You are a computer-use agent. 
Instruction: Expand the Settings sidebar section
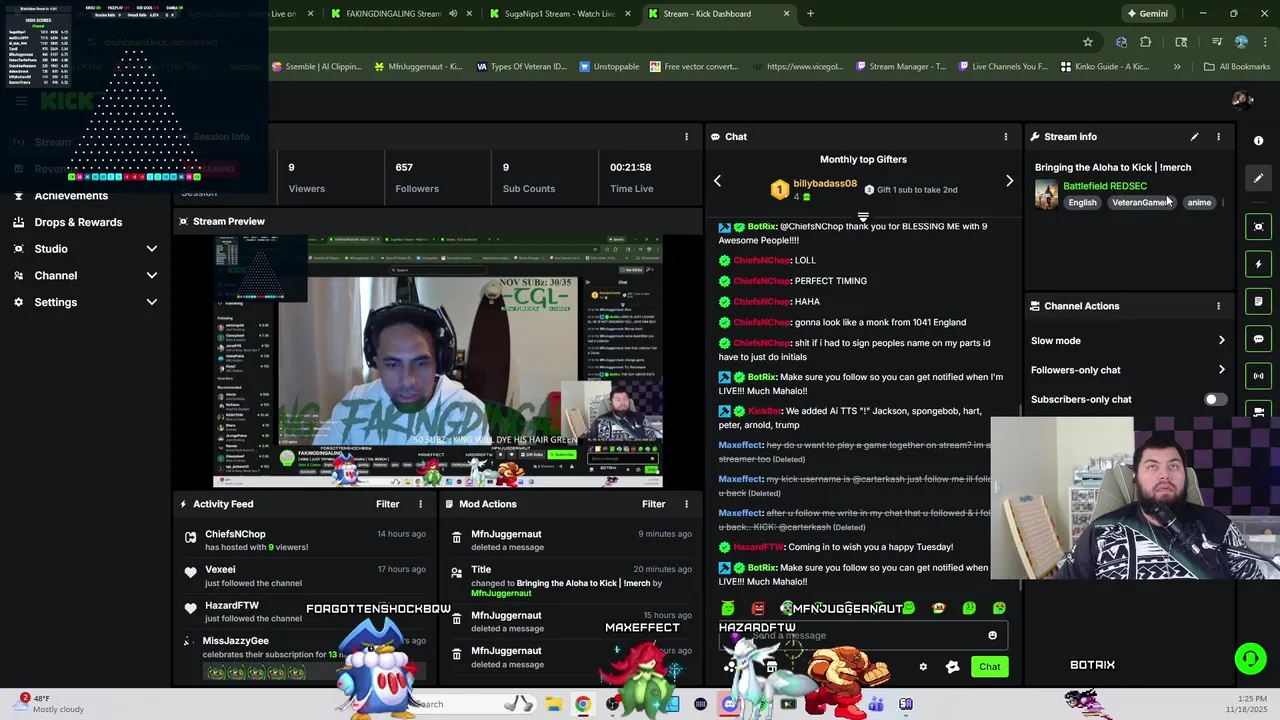point(152,302)
